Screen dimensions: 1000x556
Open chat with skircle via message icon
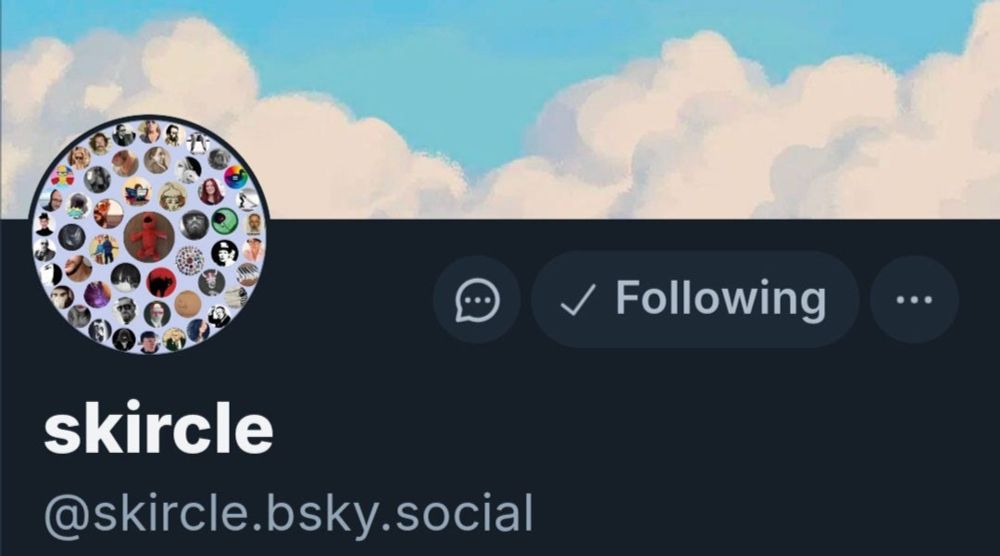point(477,300)
